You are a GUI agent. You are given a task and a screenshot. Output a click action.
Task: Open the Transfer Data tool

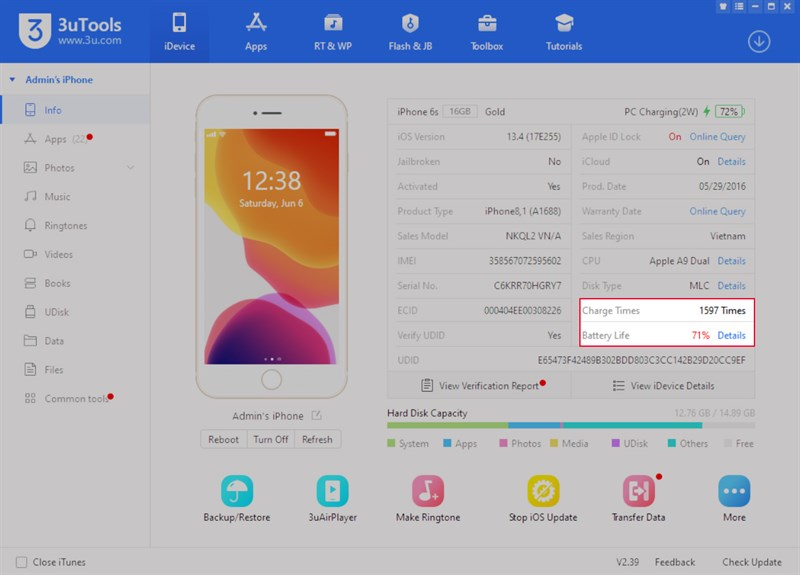pos(638,491)
